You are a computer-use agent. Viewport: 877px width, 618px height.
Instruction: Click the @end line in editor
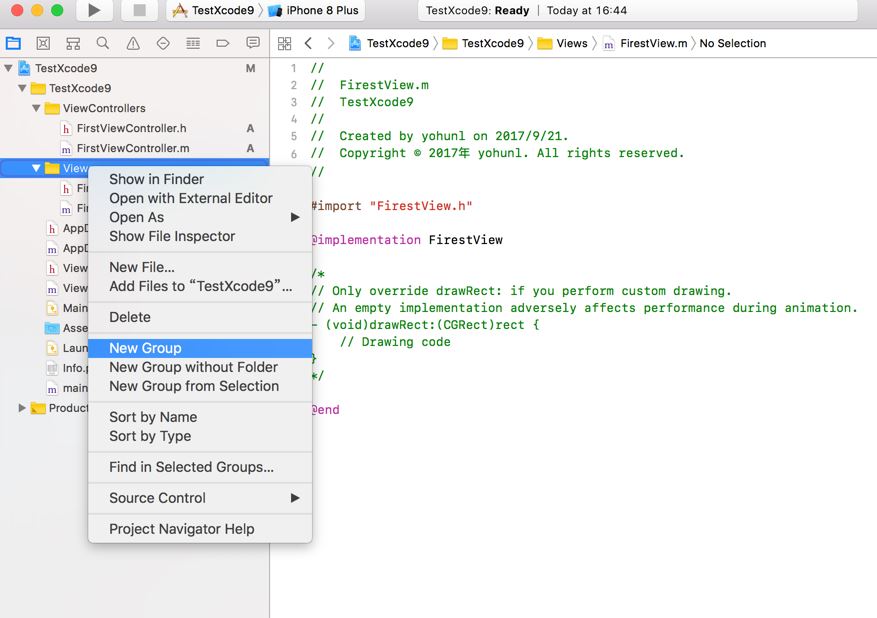(x=326, y=410)
